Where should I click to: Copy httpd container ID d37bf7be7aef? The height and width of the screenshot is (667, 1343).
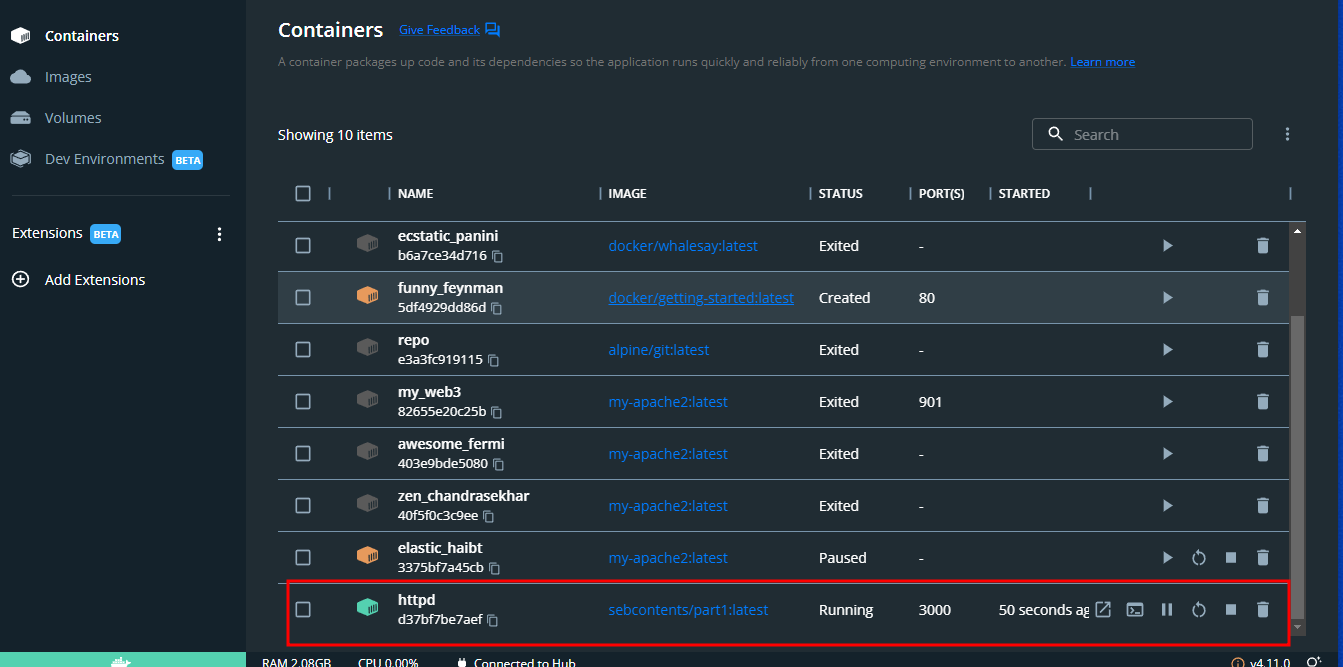[x=492, y=620]
